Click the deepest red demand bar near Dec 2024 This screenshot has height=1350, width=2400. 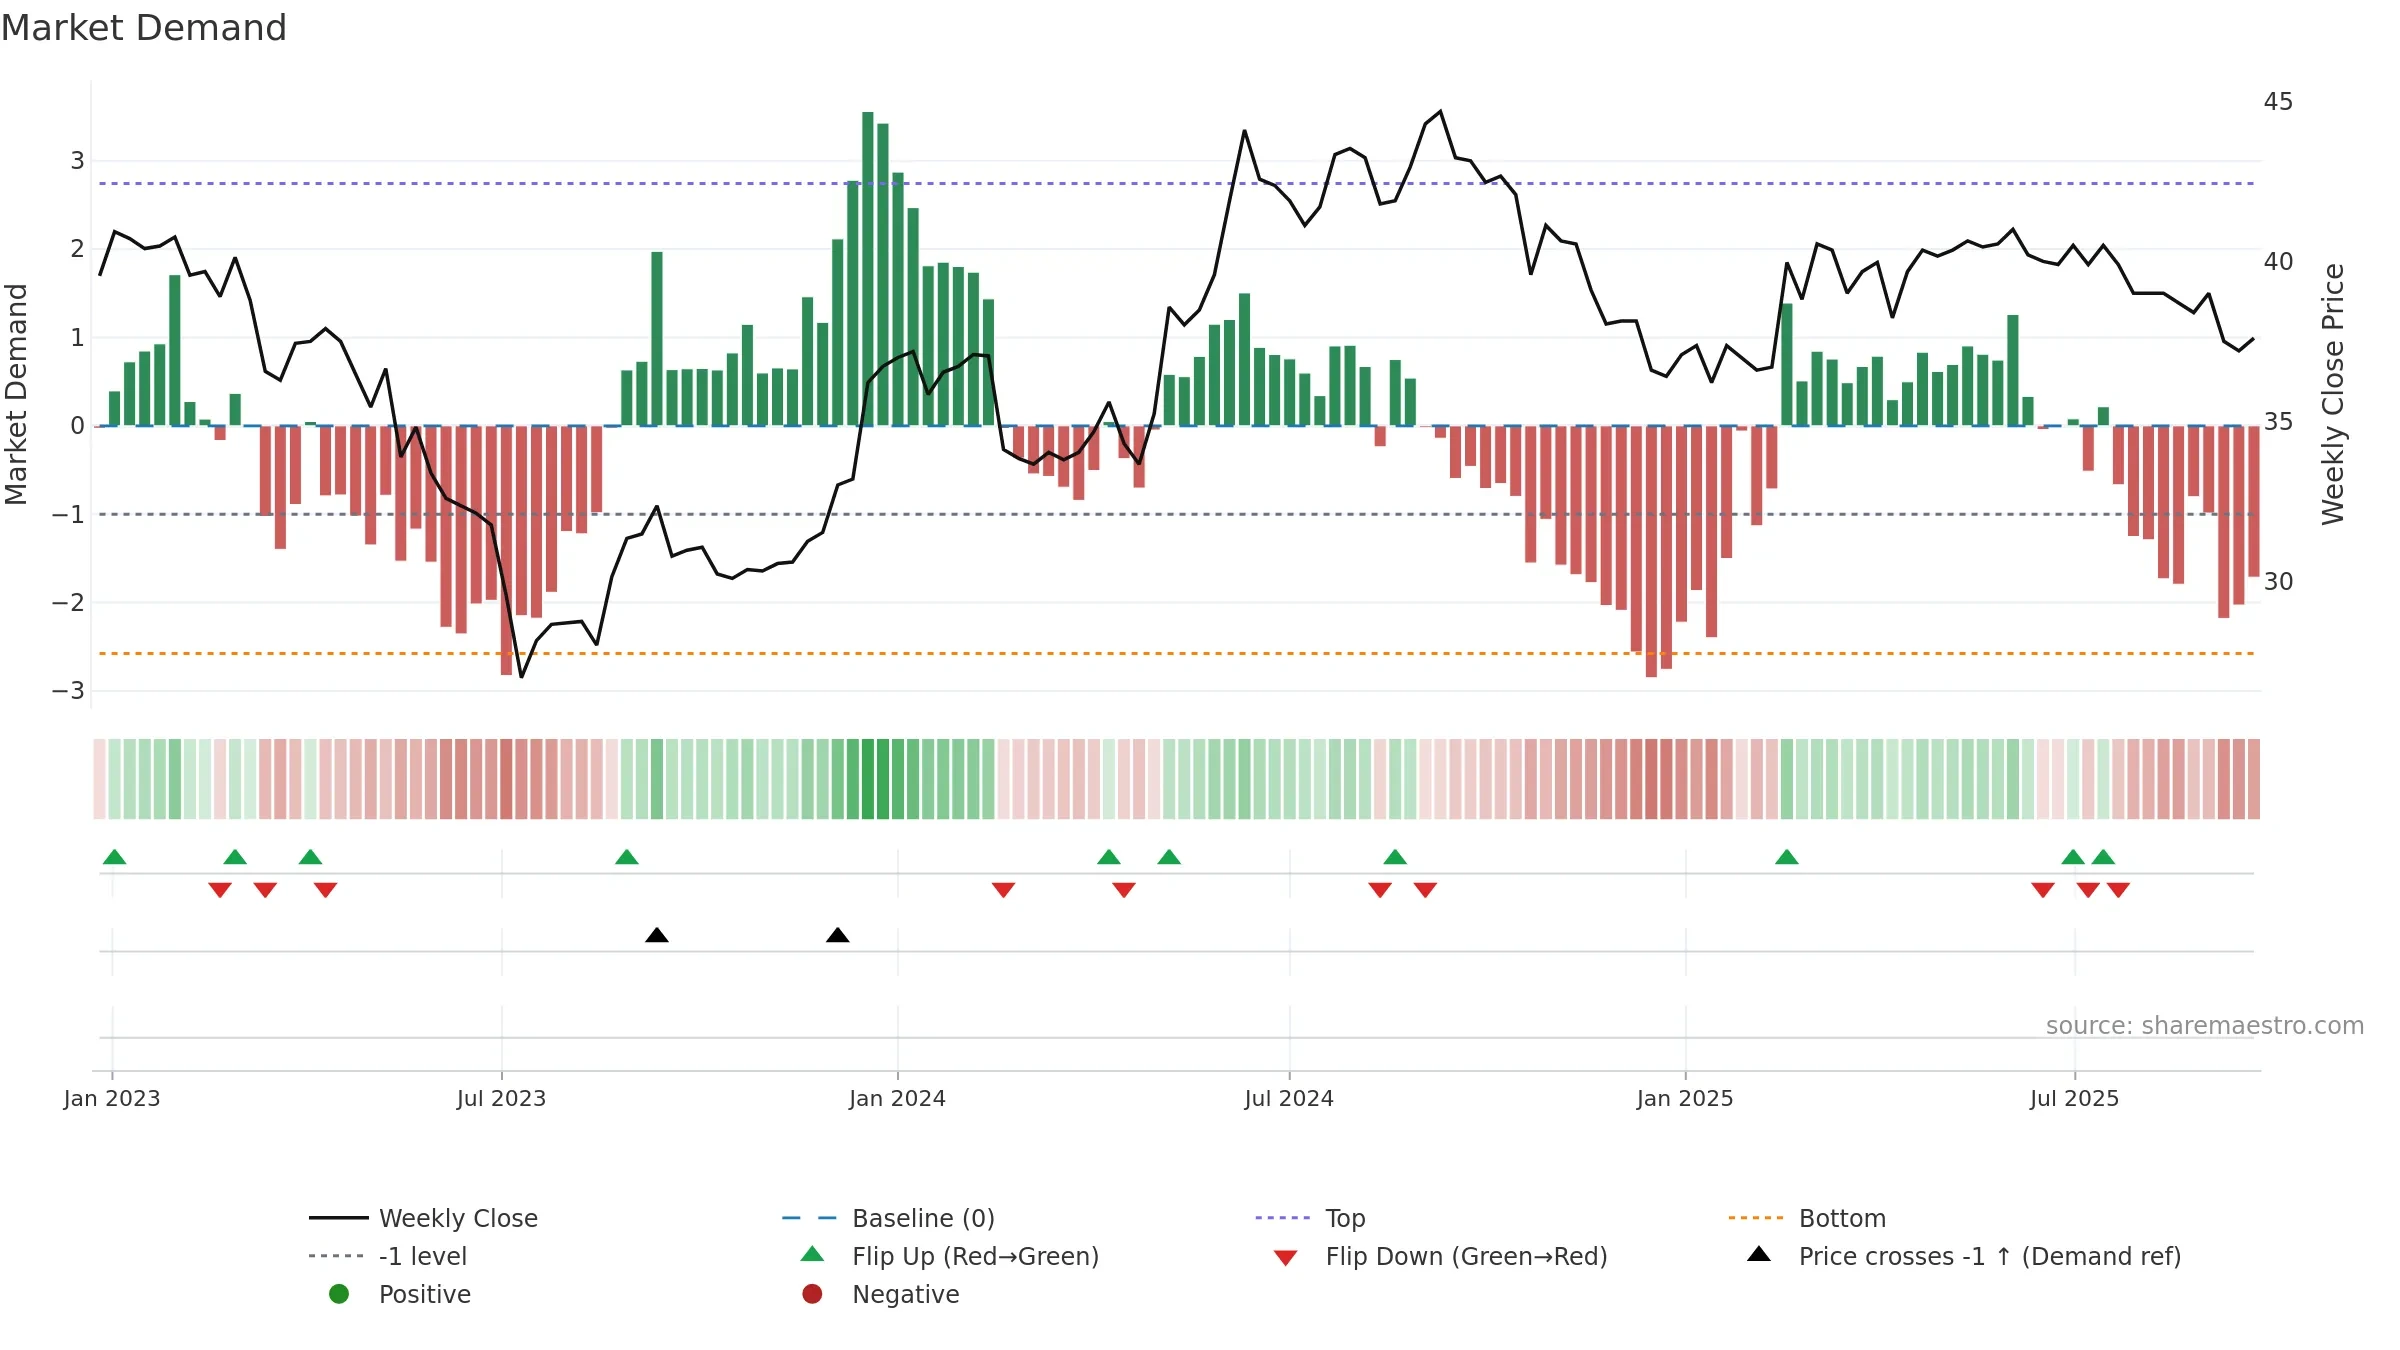click(1651, 552)
